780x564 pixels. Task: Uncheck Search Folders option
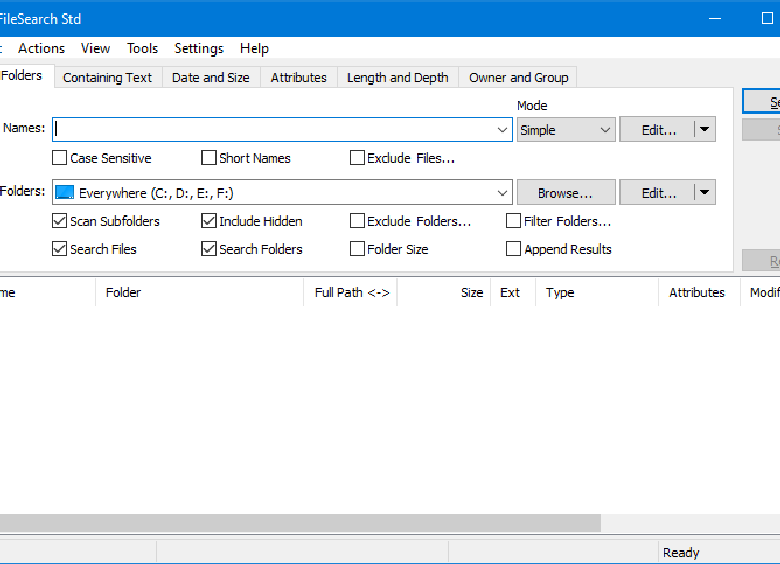[x=208, y=249]
